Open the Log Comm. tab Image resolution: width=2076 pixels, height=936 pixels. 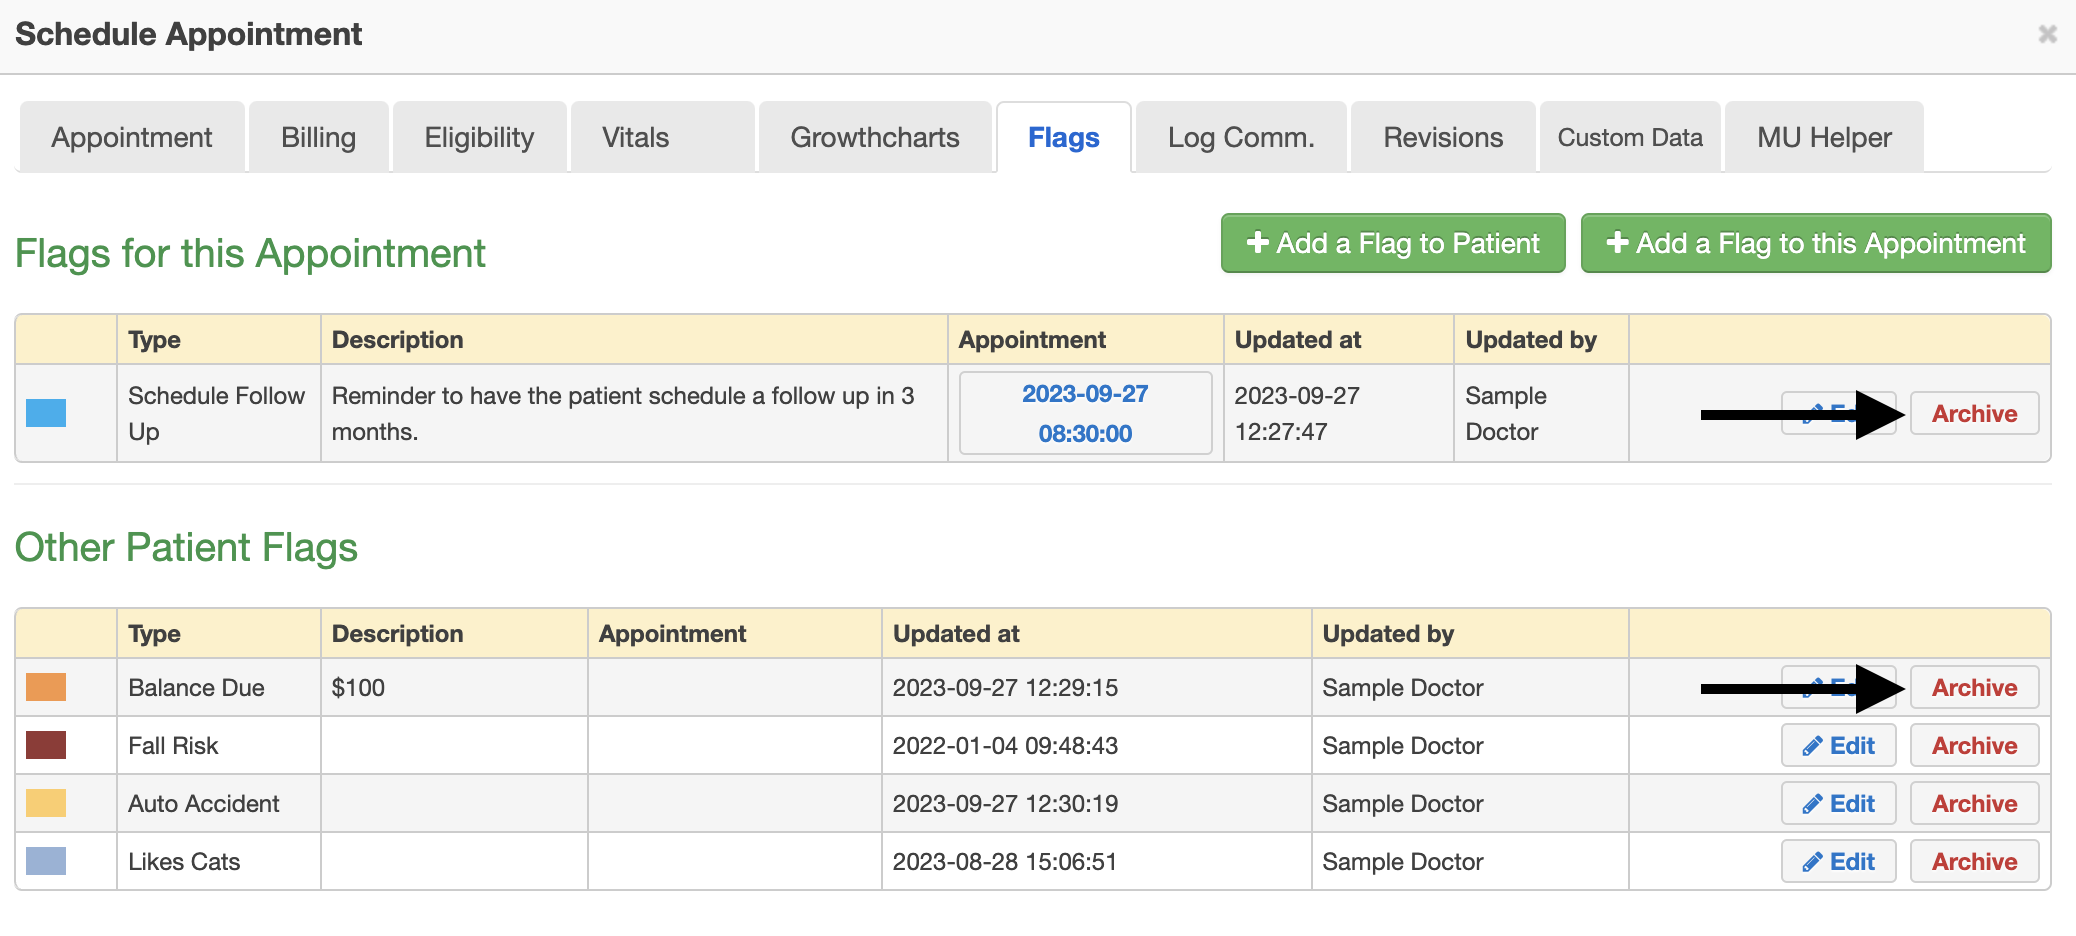pos(1241,137)
